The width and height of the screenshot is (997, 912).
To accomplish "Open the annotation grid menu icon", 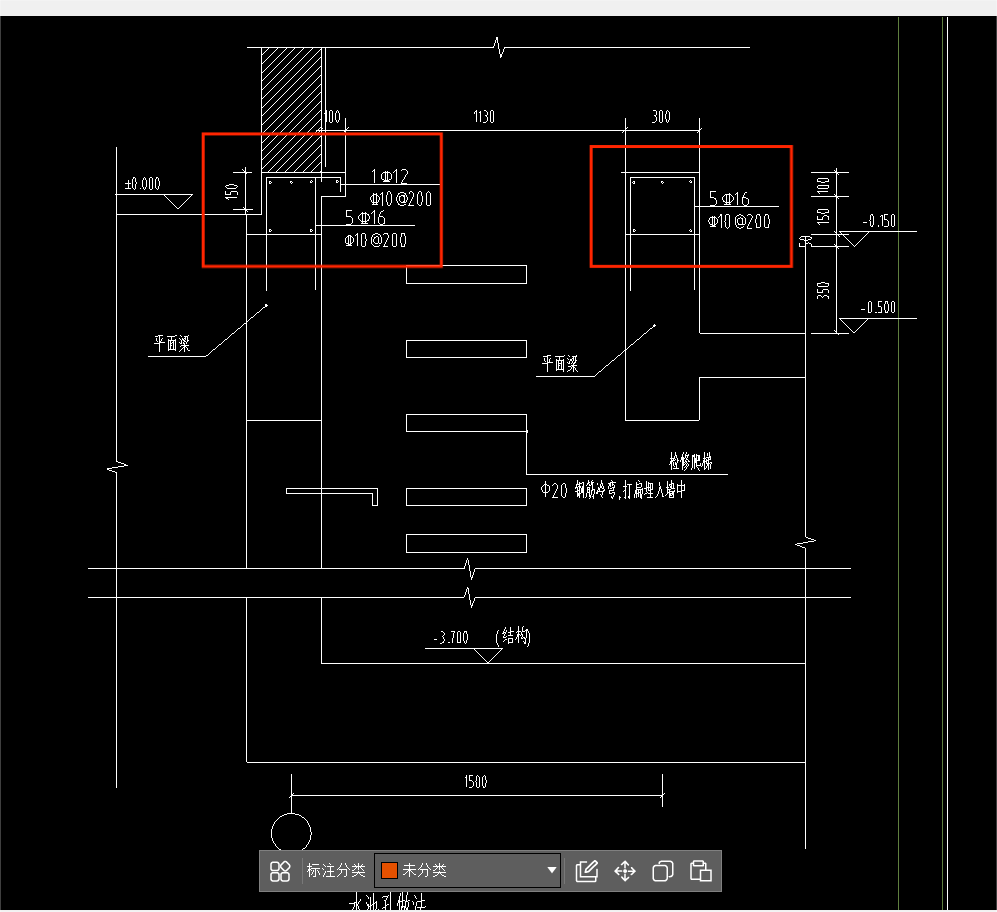I will [x=280, y=871].
